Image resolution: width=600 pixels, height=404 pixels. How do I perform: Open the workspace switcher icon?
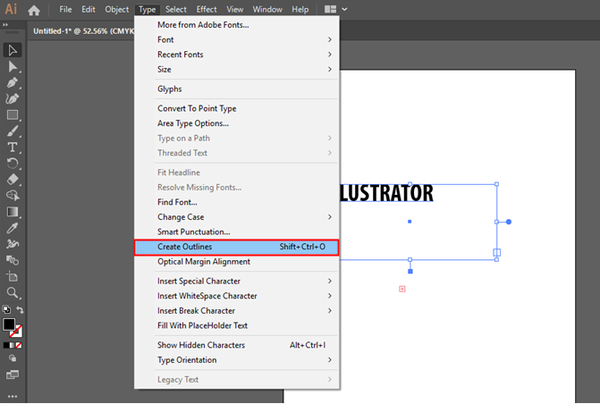click(x=330, y=9)
